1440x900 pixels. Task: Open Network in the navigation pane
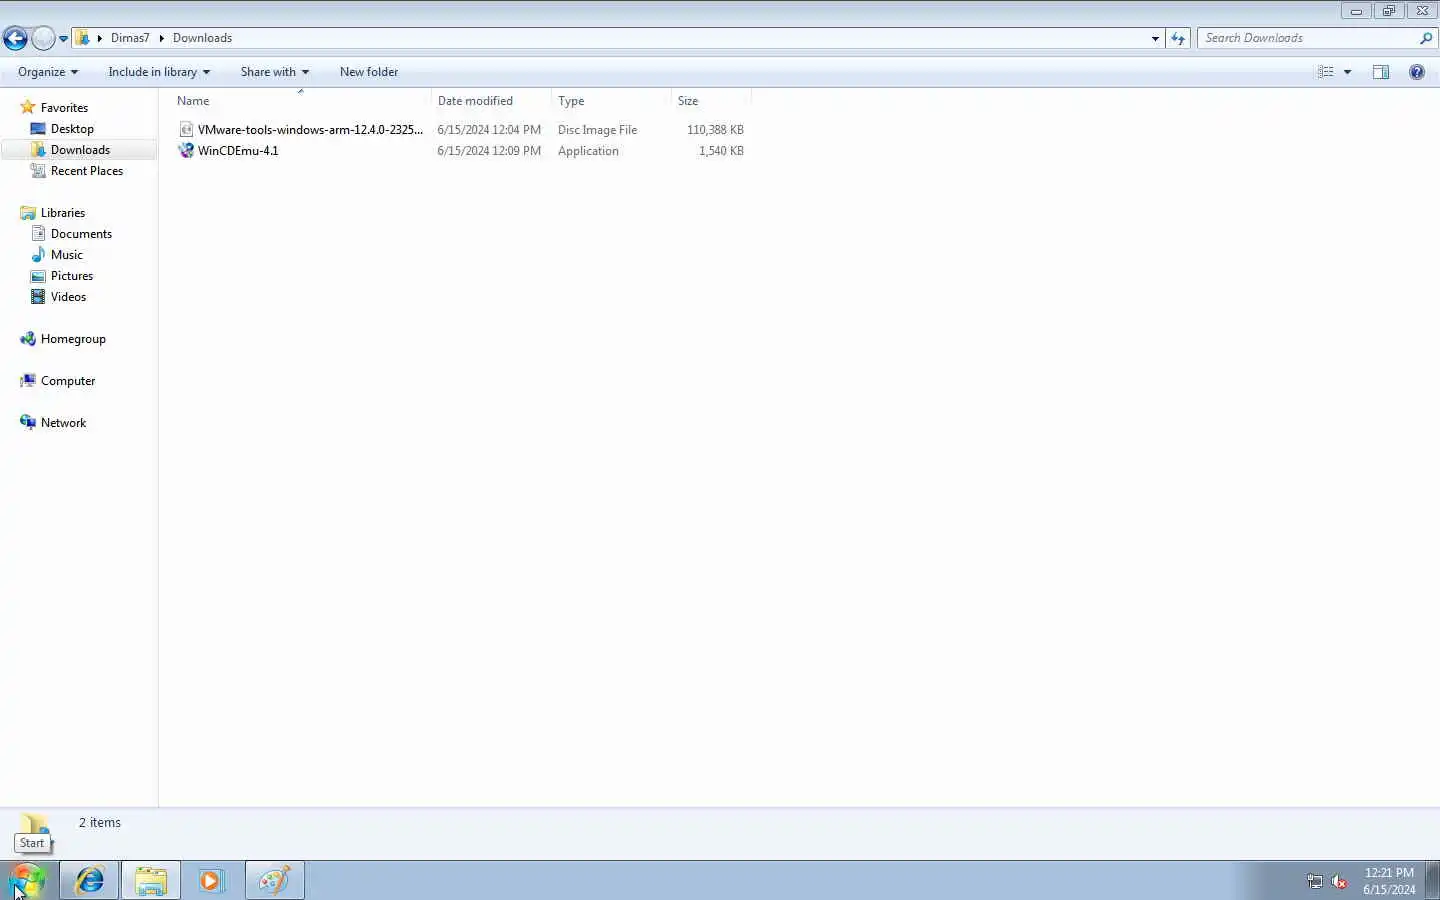tap(63, 423)
